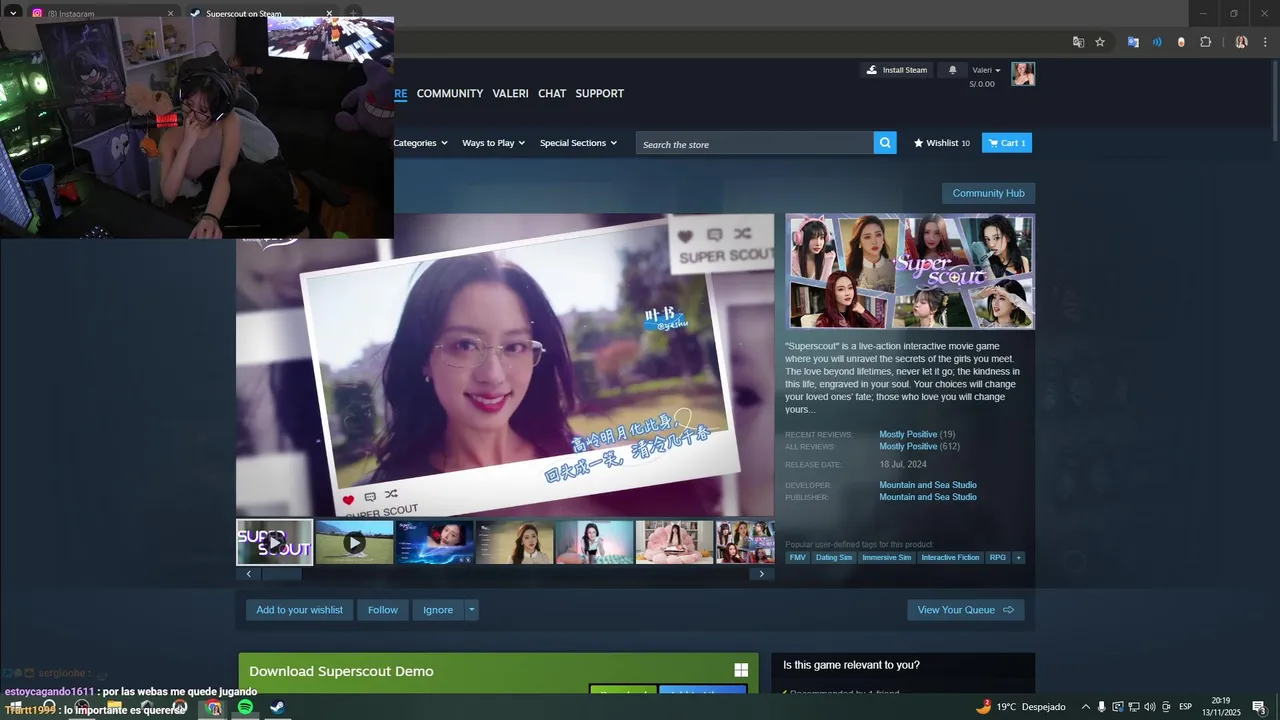
Task: Open the CHAT menu item
Action: click(552, 93)
